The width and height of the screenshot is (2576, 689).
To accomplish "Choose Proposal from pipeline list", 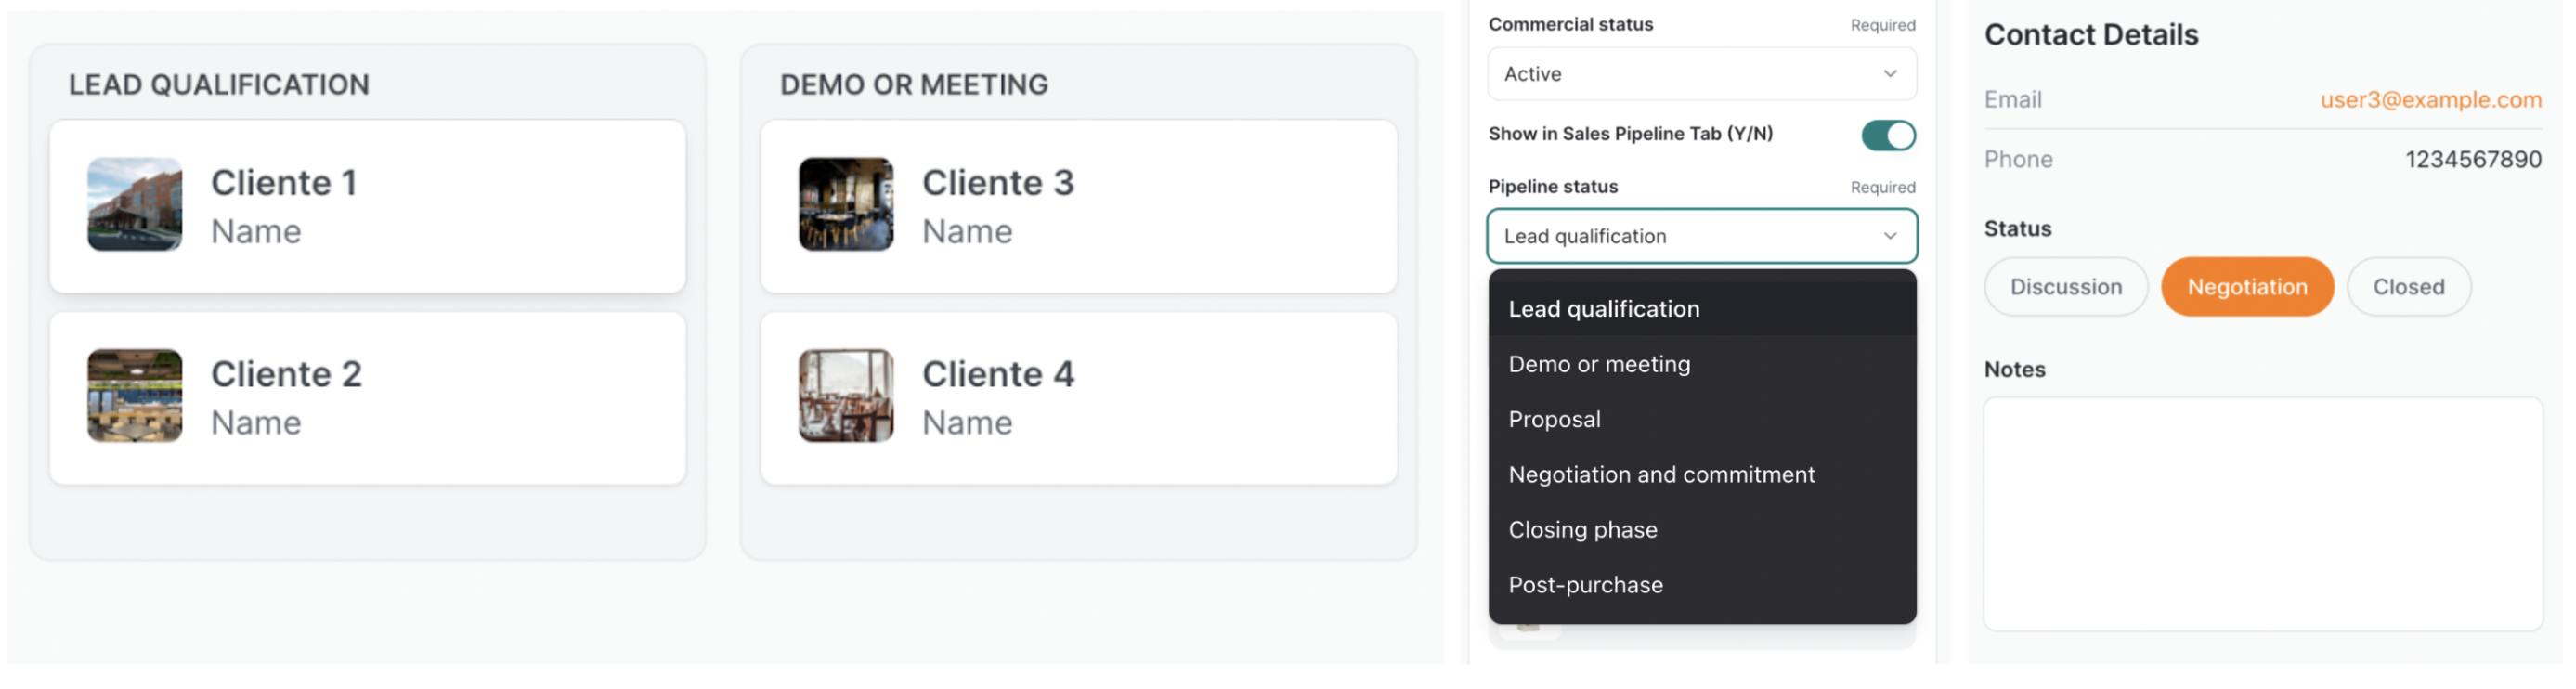I will pos(1554,419).
